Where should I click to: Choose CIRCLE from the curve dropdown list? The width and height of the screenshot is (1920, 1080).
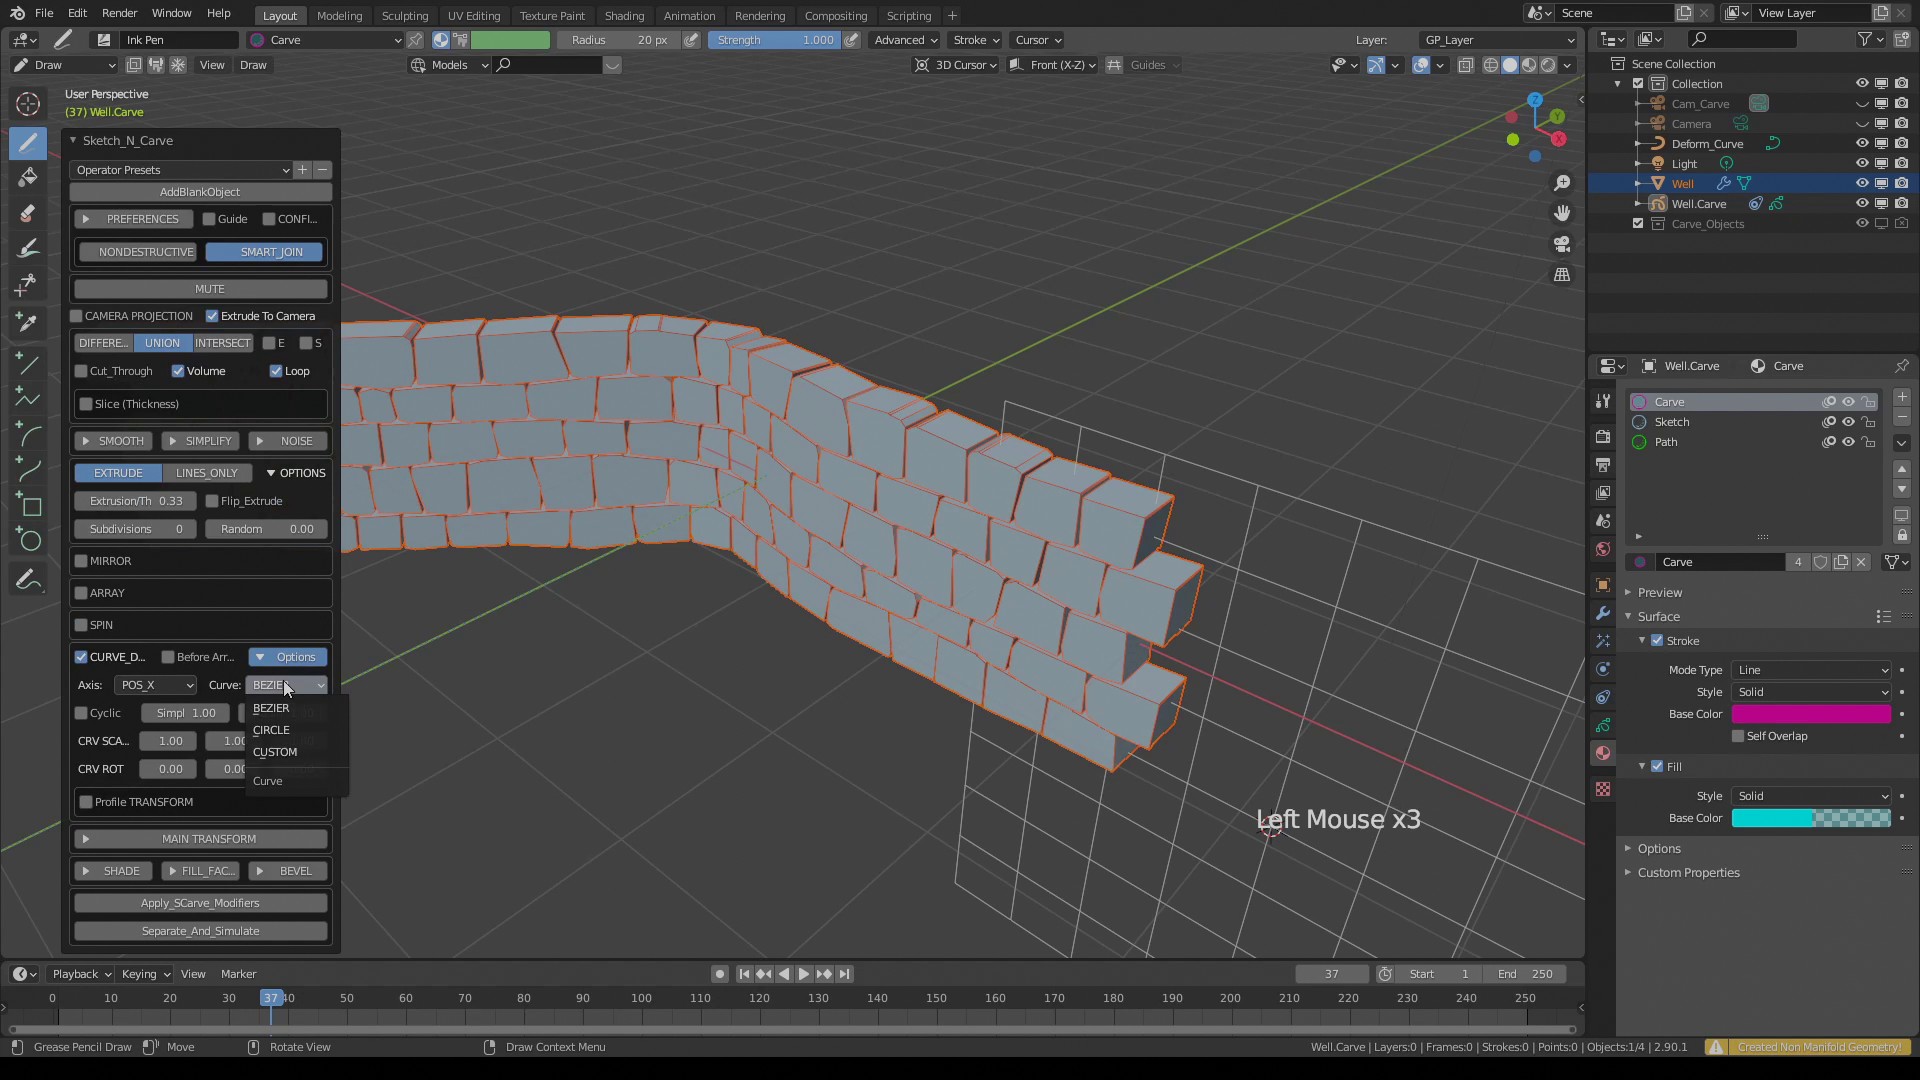point(271,730)
